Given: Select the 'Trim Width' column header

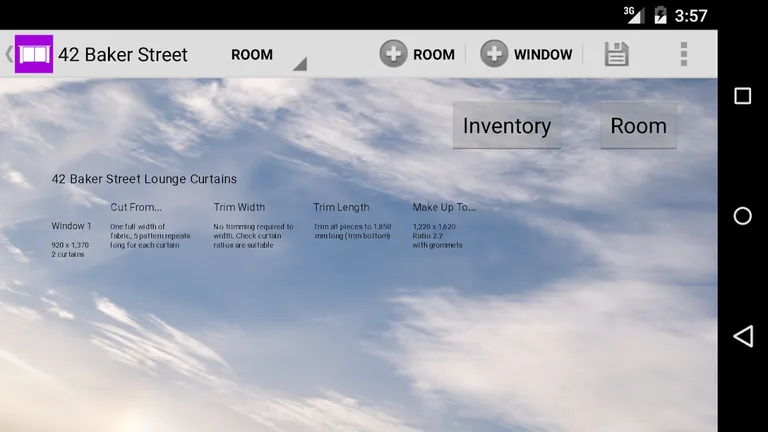Looking at the screenshot, I should coord(239,207).
